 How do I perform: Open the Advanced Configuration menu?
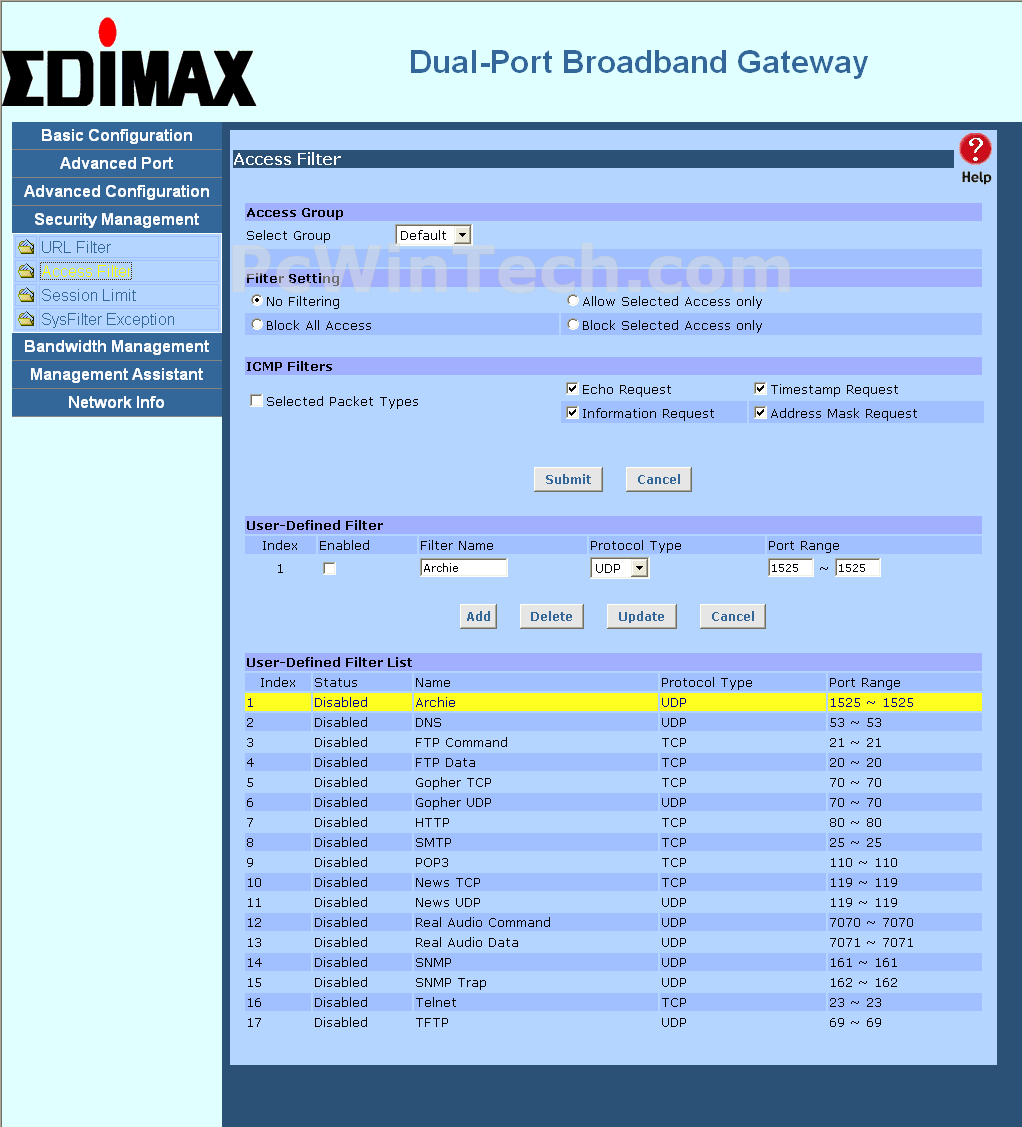(x=116, y=192)
